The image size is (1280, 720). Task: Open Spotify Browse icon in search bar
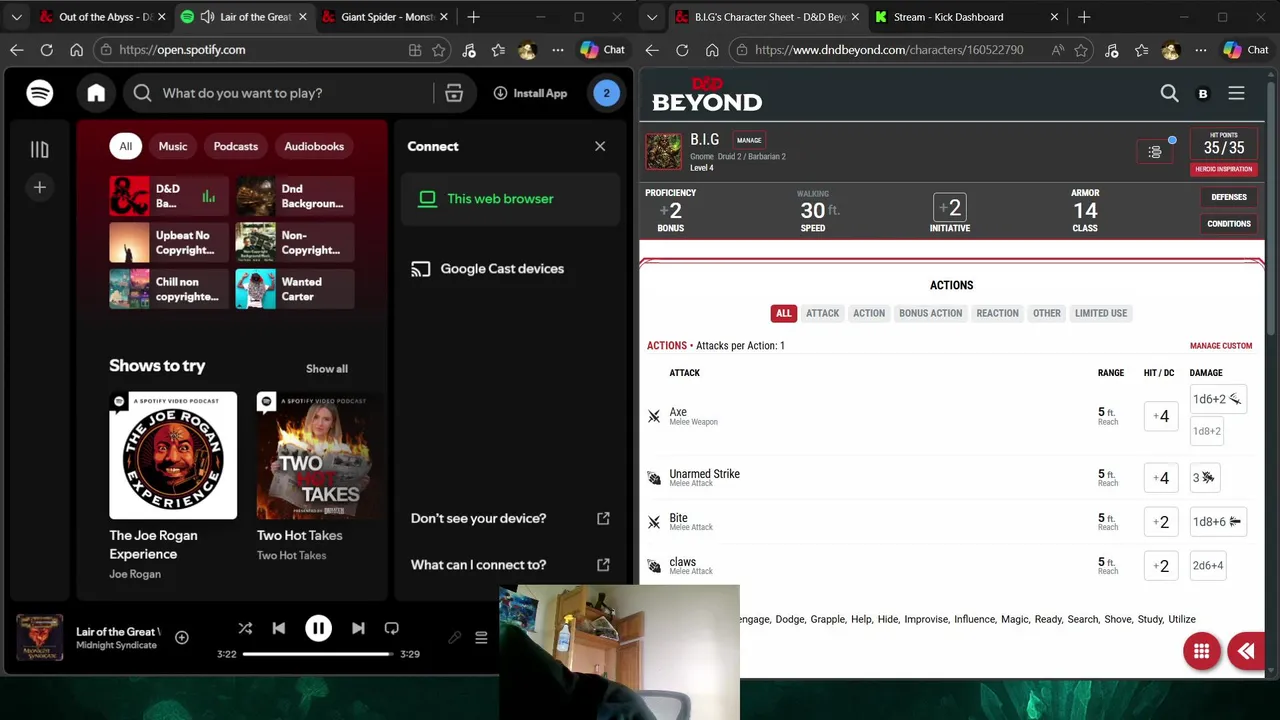[454, 93]
